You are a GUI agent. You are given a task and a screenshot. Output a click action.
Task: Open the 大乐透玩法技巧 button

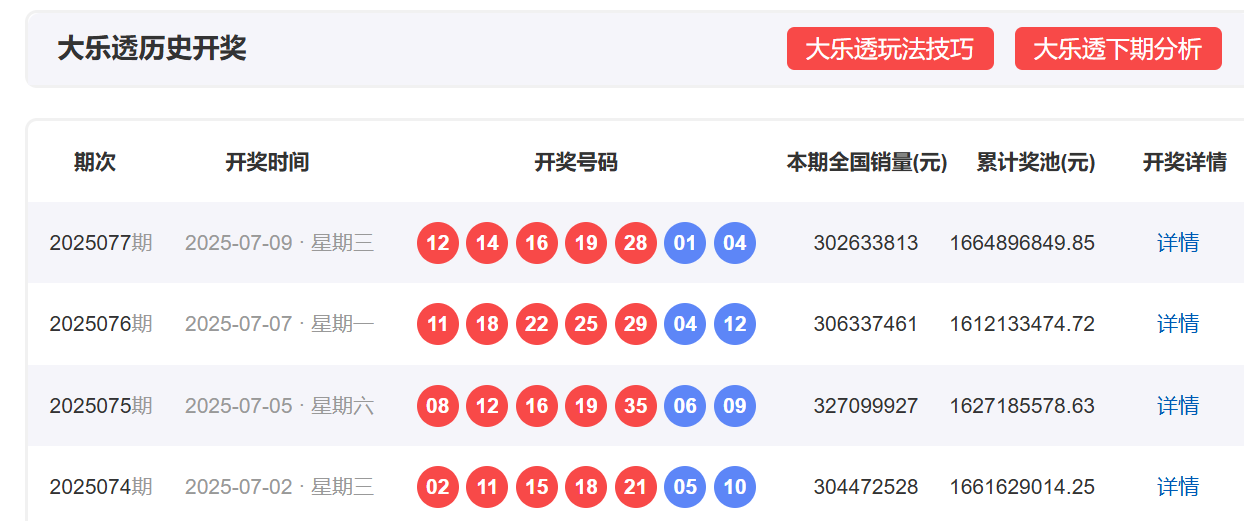(x=890, y=49)
